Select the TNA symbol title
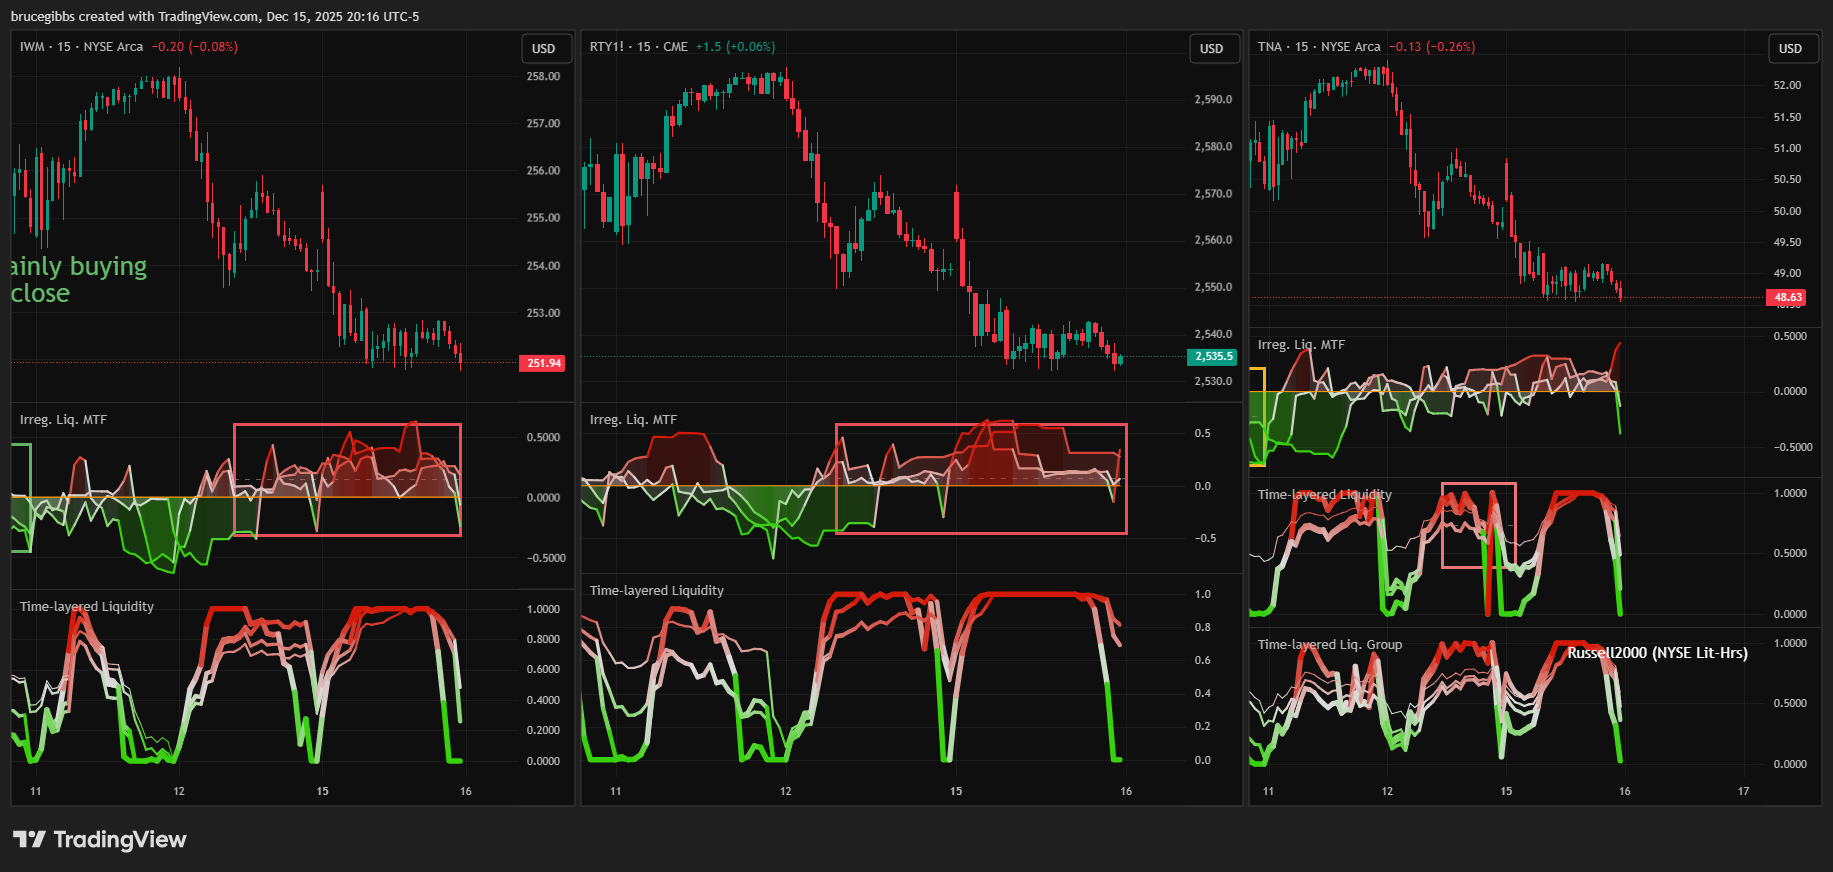 (x=1269, y=47)
